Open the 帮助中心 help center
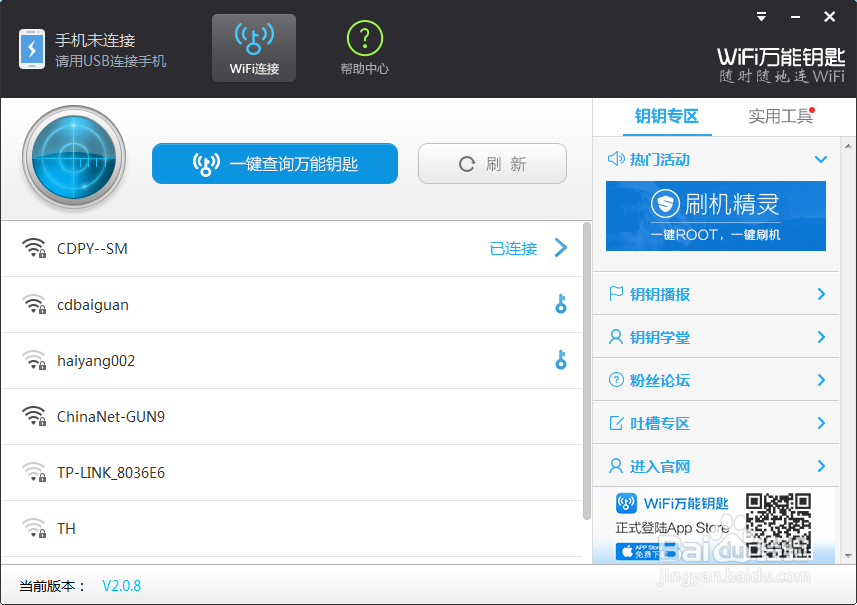This screenshot has width=857, height=605. (x=365, y=48)
